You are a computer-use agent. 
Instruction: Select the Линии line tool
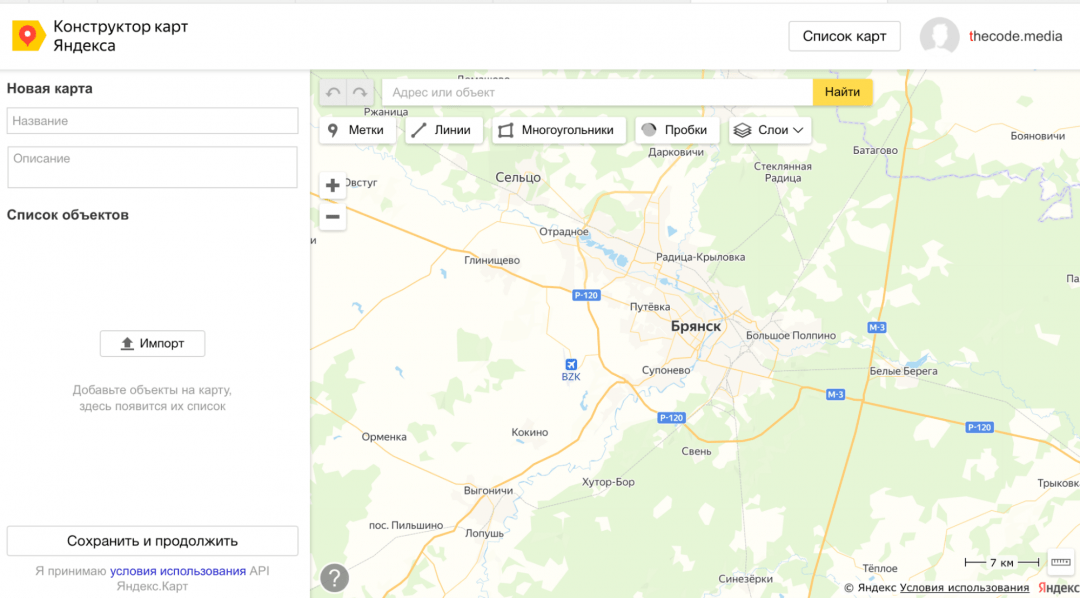coord(443,130)
